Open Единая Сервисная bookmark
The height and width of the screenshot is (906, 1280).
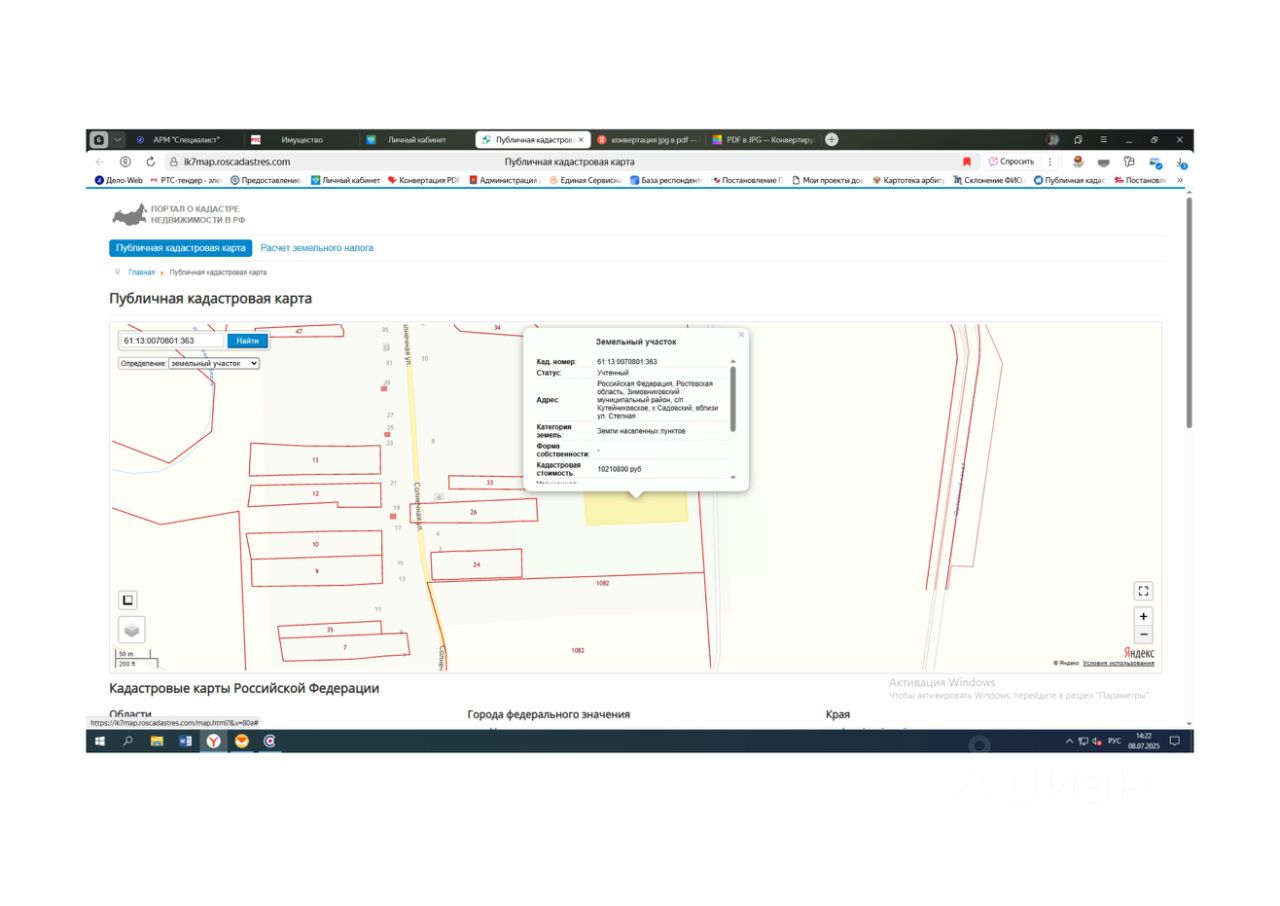(585, 180)
